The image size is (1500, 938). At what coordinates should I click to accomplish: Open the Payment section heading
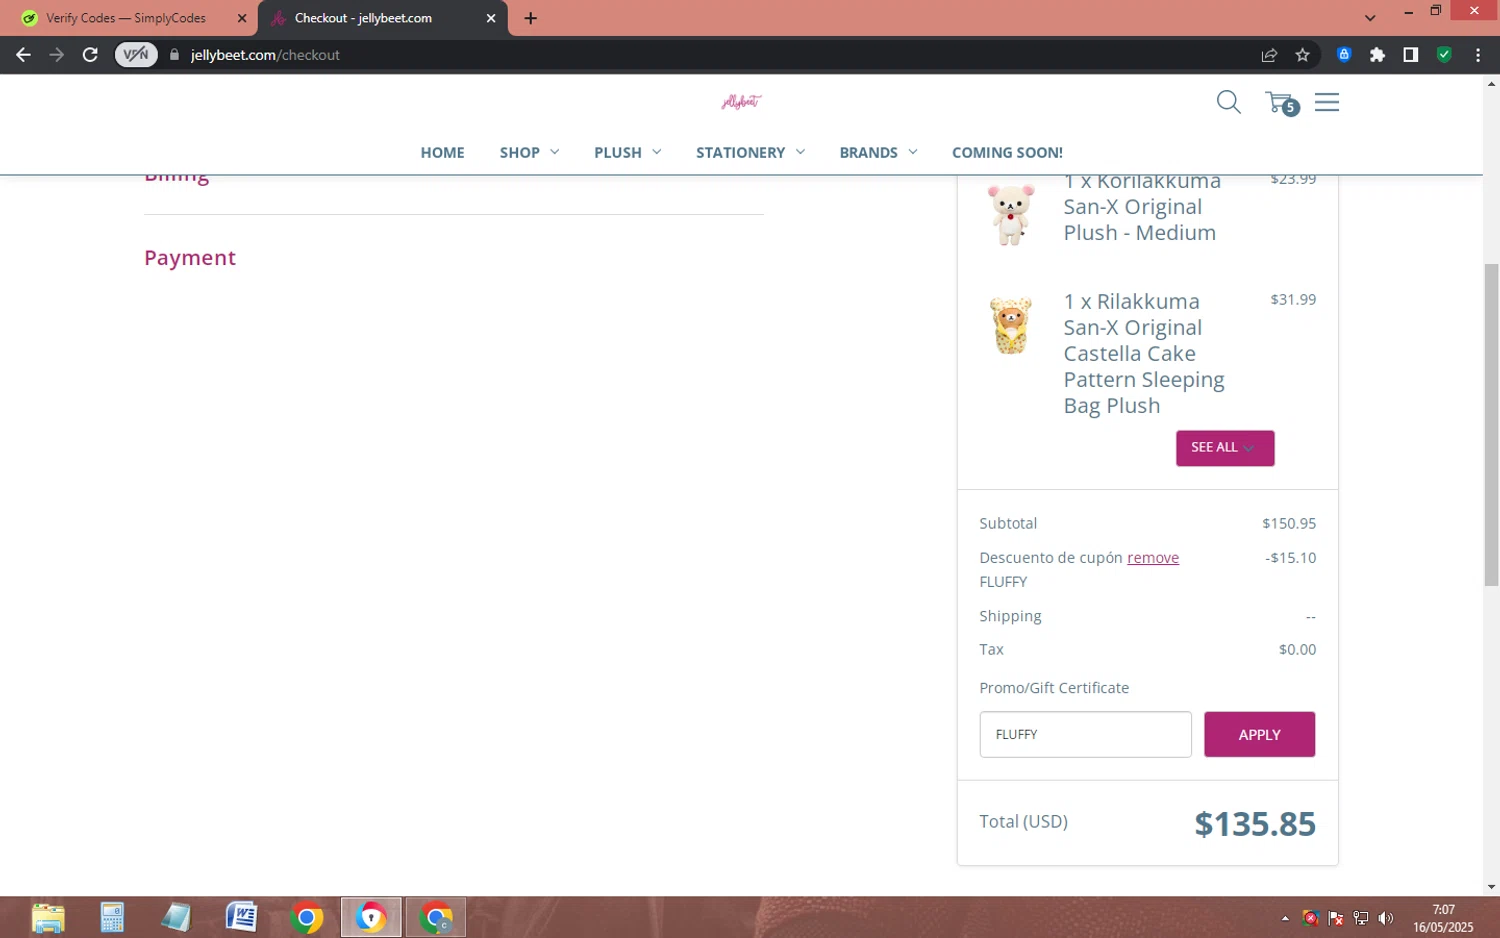pyautogui.click(x=190, y=258)
